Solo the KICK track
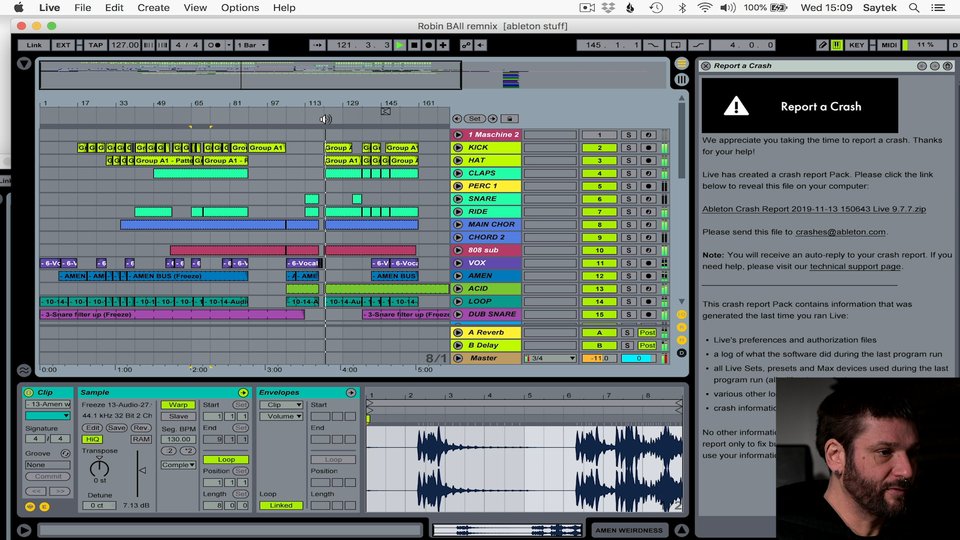 click(x=628, y=148)
